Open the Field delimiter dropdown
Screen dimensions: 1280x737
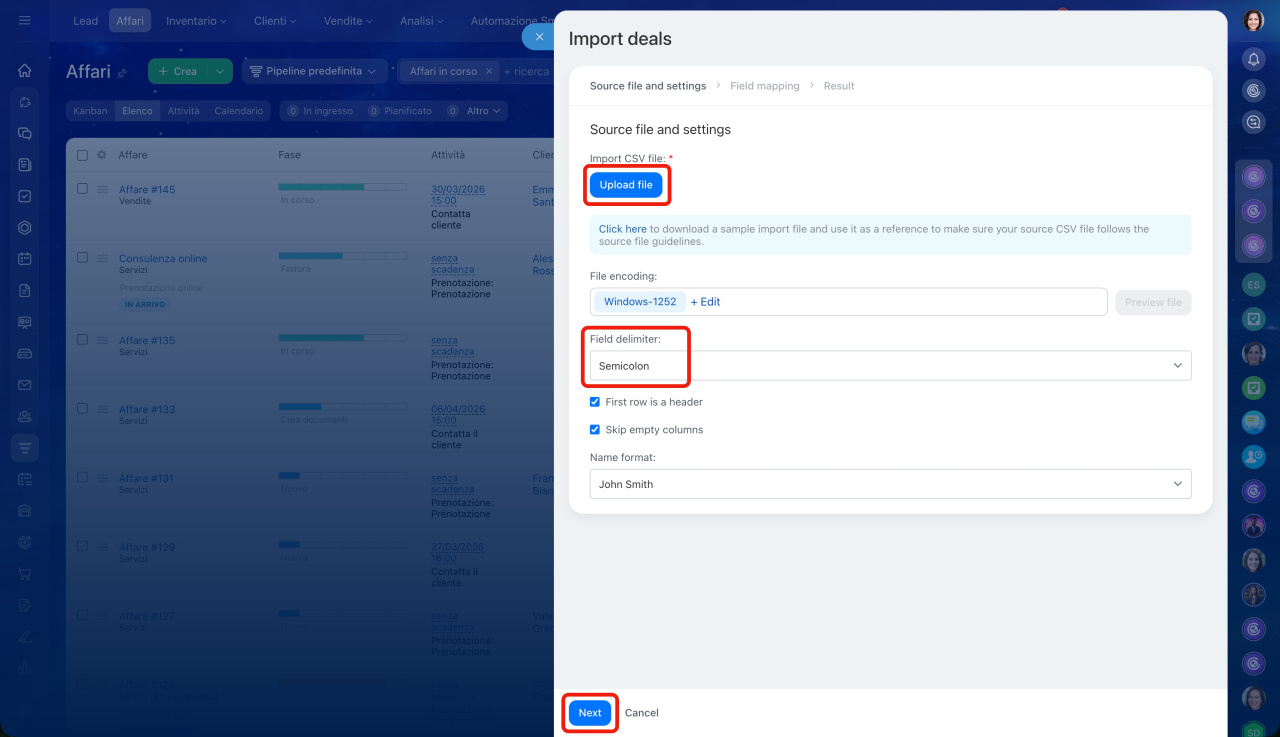click(x=890, y=366)
